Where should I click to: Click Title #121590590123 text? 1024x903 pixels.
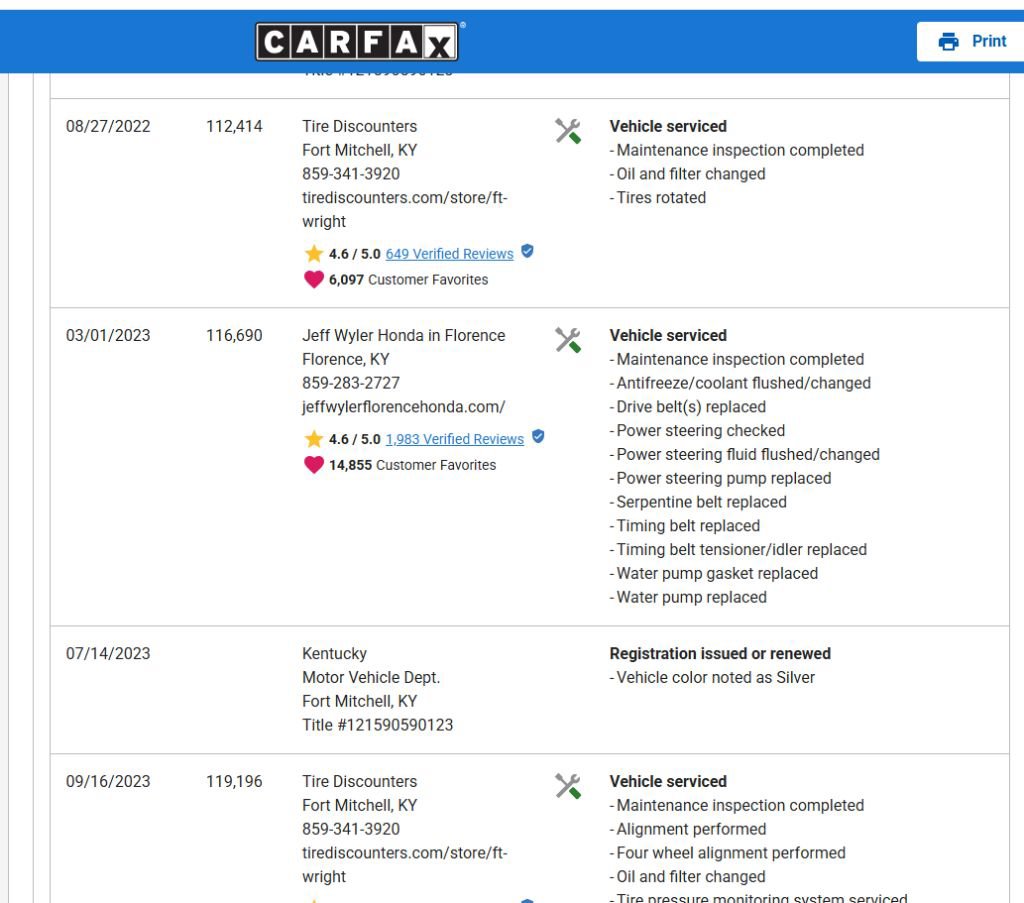pyautogui.click(x=377, y=725)
